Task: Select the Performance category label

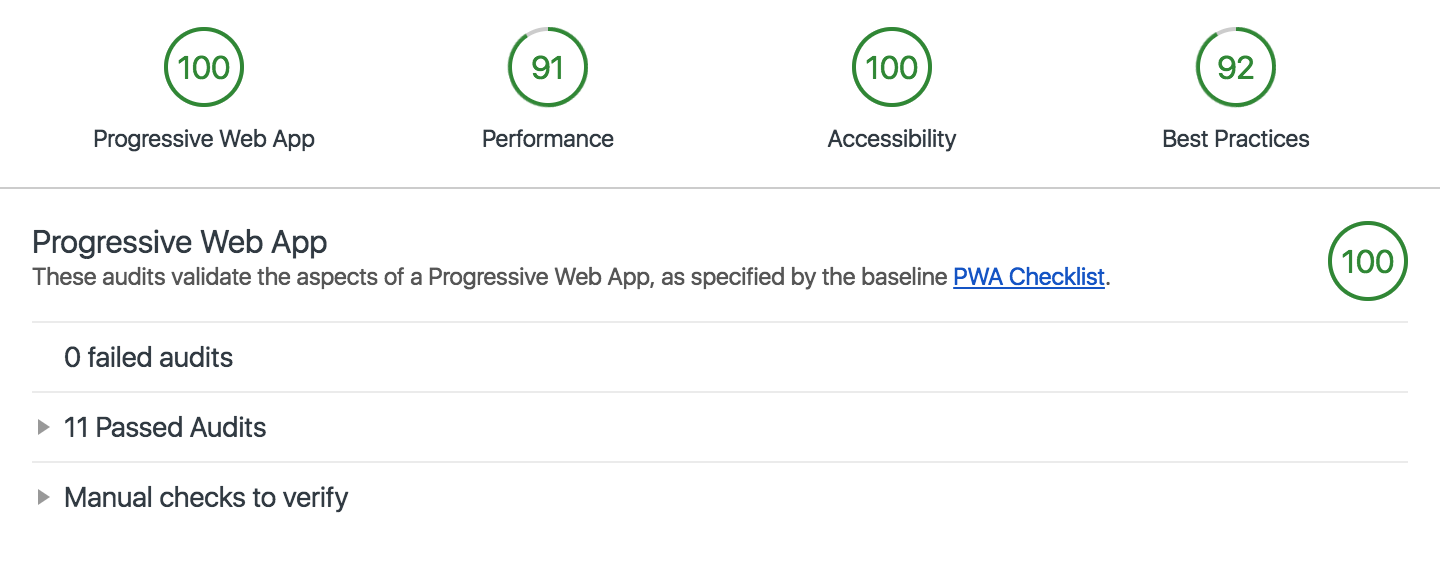Action: [x=548, y=139]
